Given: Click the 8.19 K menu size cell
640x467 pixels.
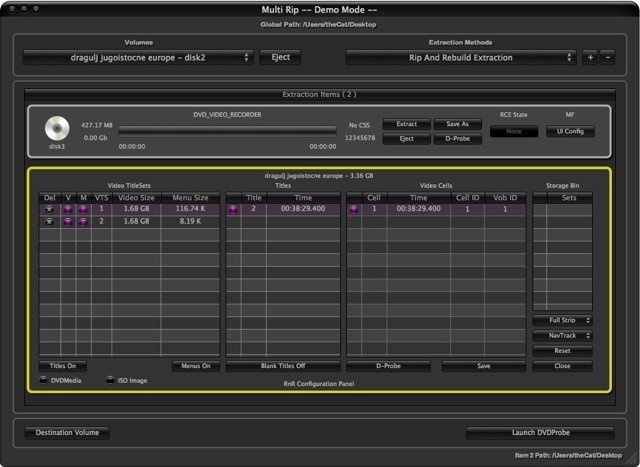Looking at the screenshot, I should (x=190, y=221).
